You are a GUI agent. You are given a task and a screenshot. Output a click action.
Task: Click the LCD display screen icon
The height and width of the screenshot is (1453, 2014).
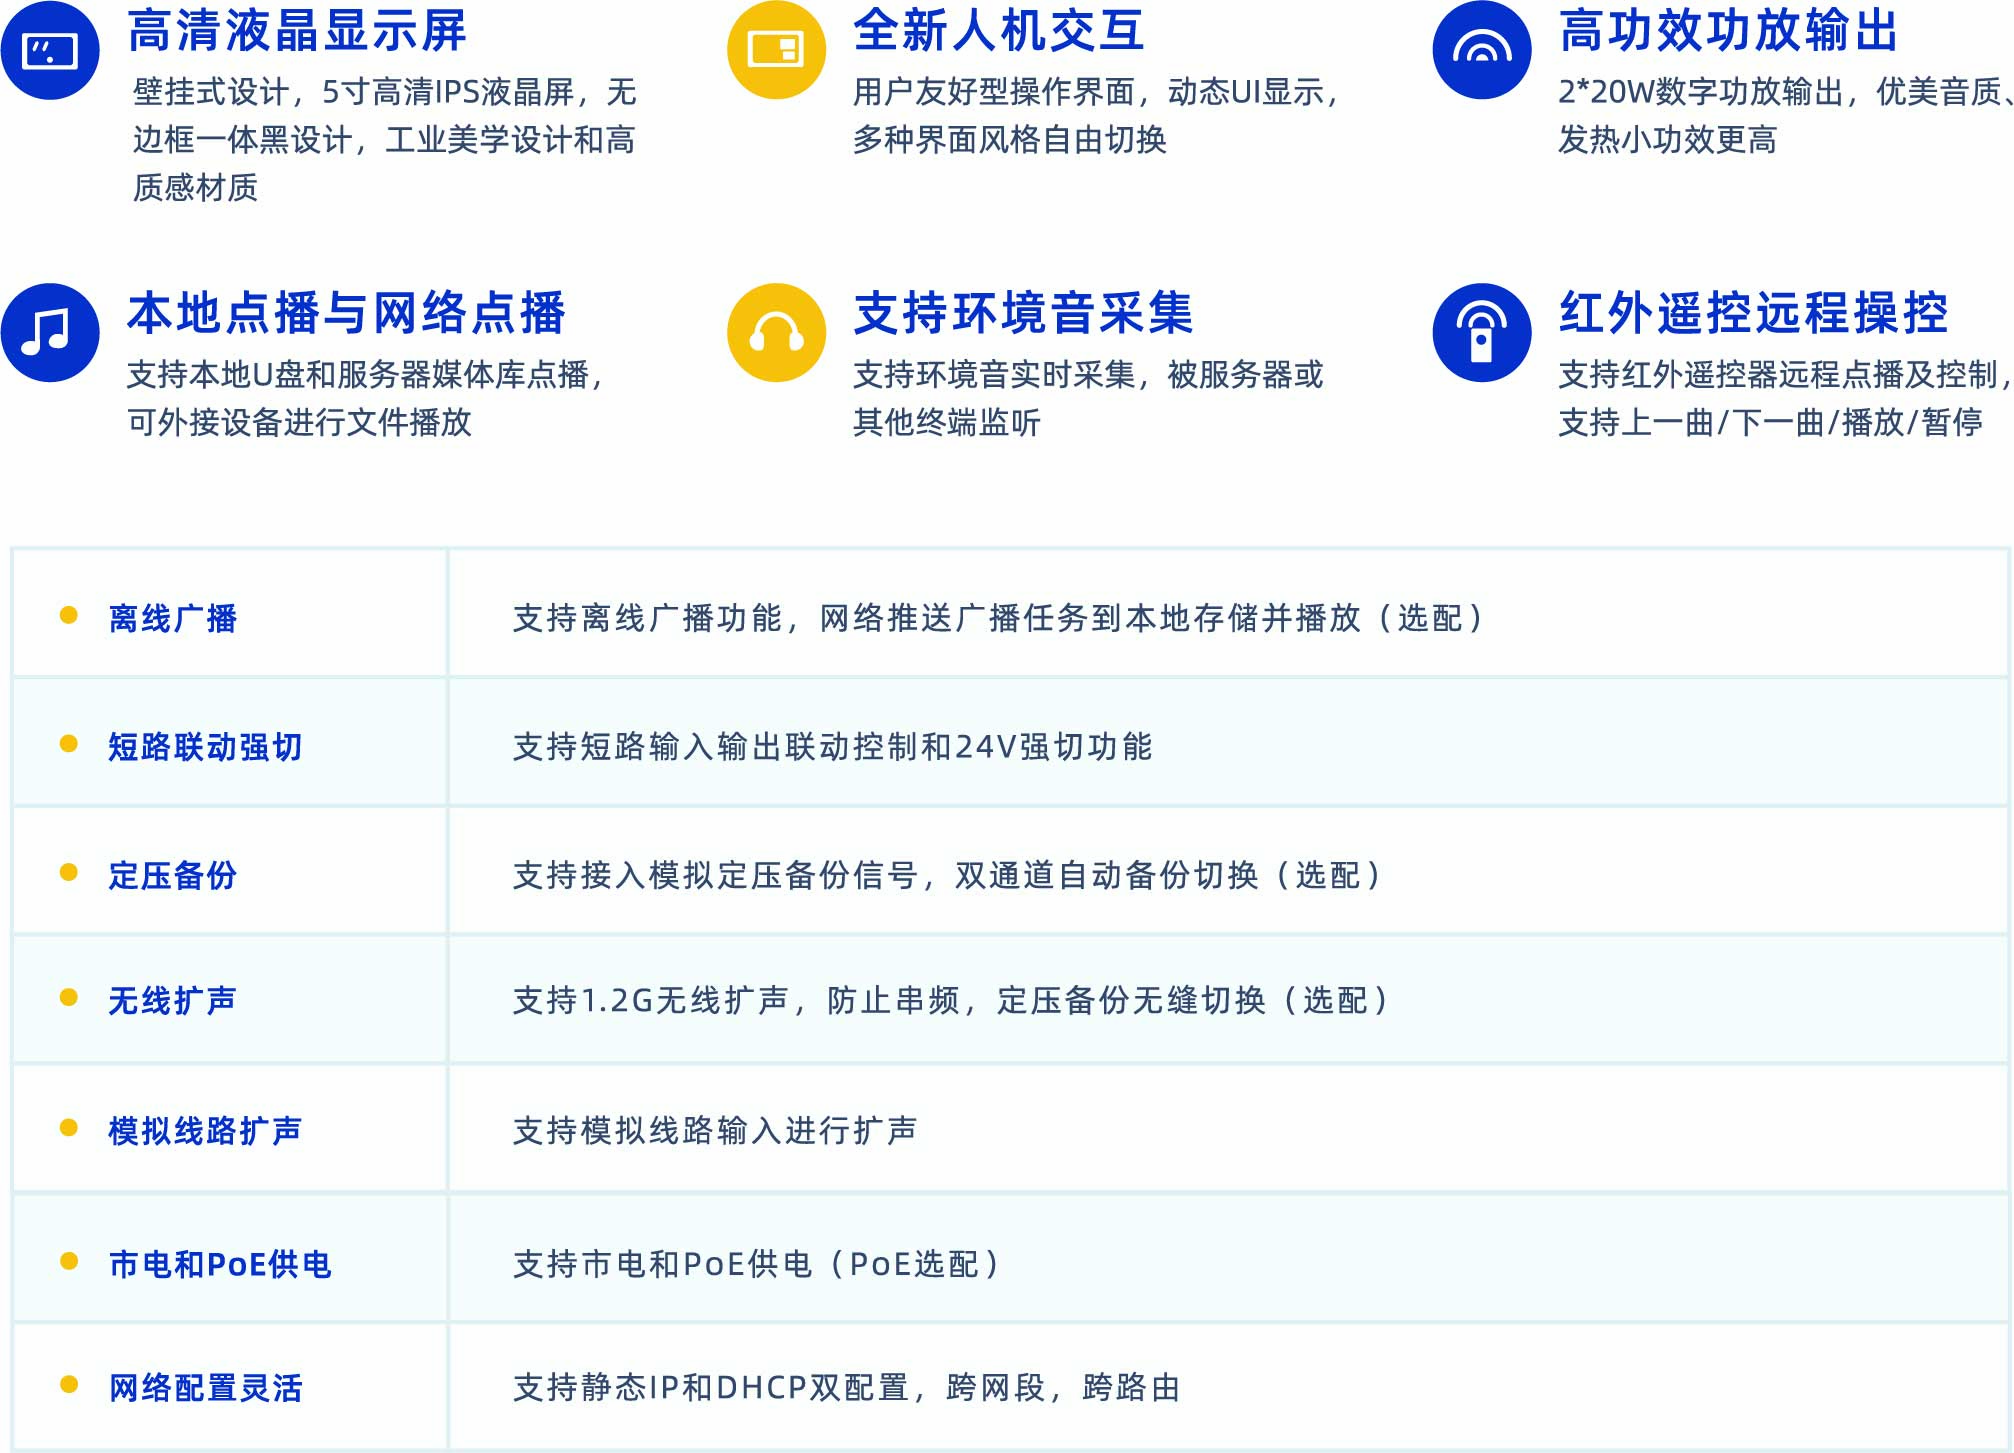pos(50,50)
